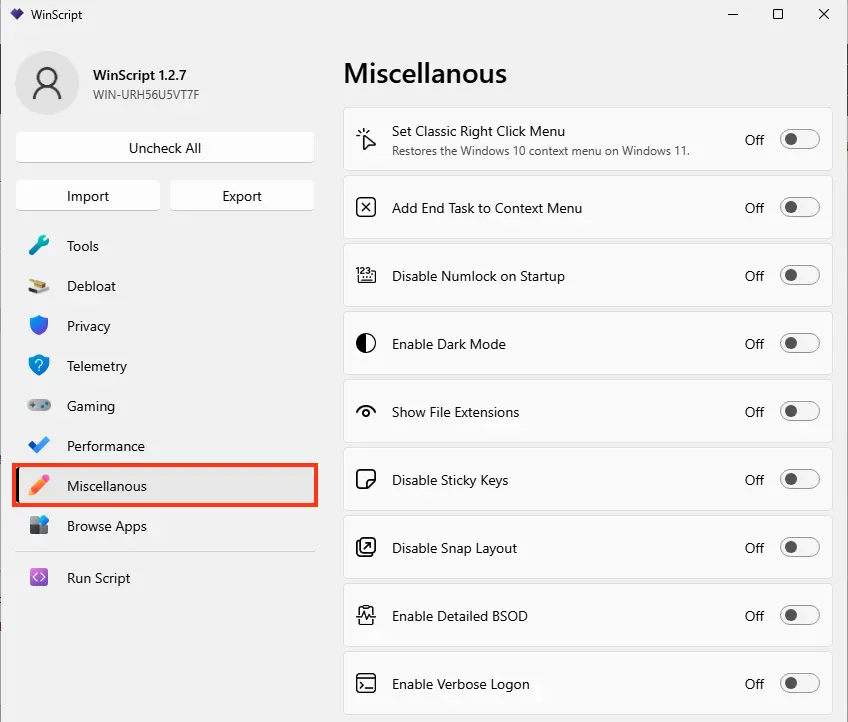Open Browse Apps from sidebar

[x=165, y=526]
